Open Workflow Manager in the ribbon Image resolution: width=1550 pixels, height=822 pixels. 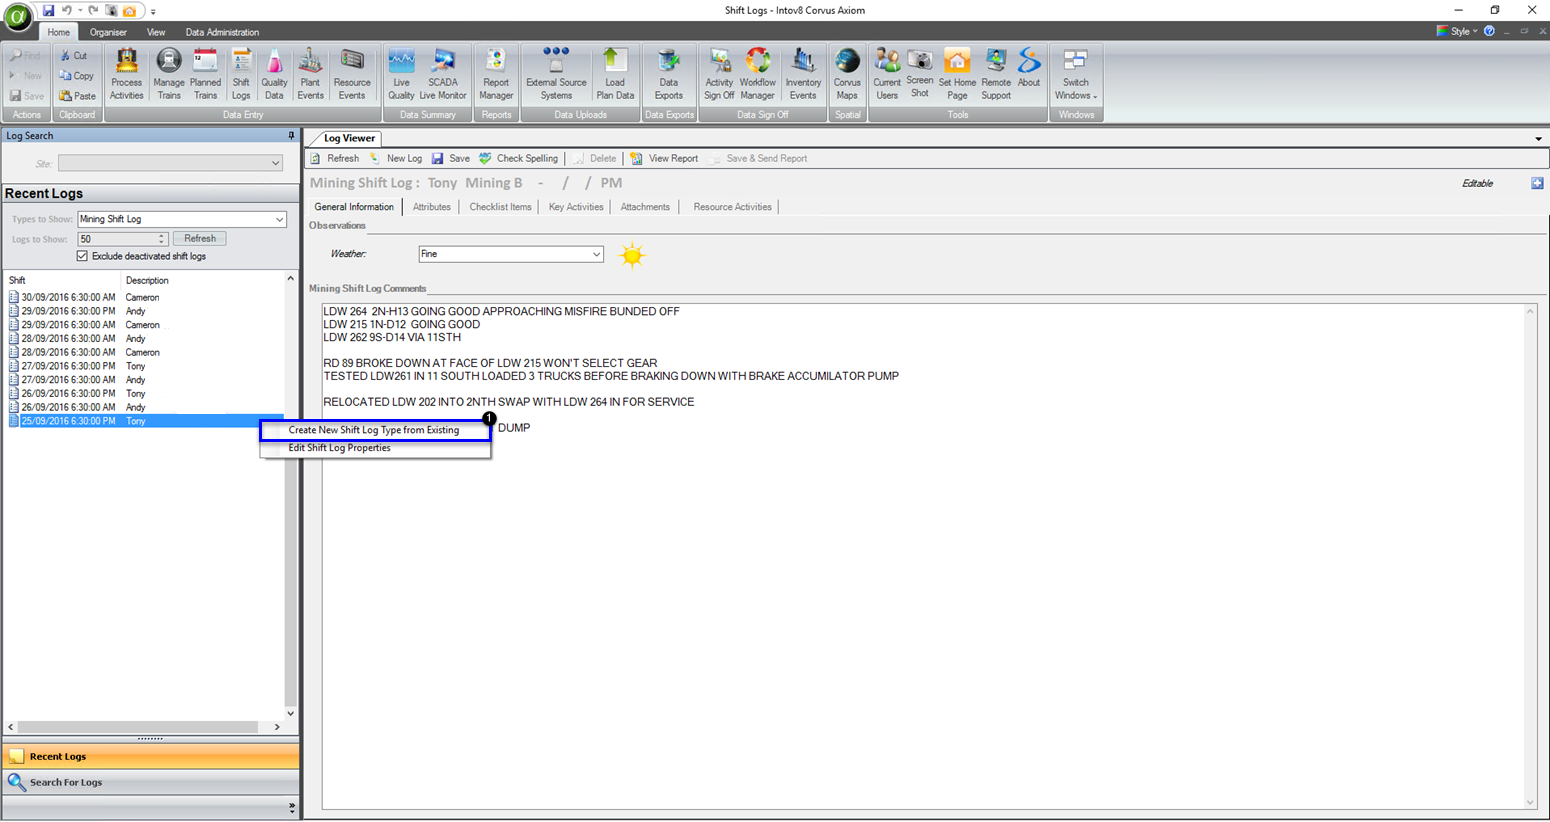click(757, 75)
